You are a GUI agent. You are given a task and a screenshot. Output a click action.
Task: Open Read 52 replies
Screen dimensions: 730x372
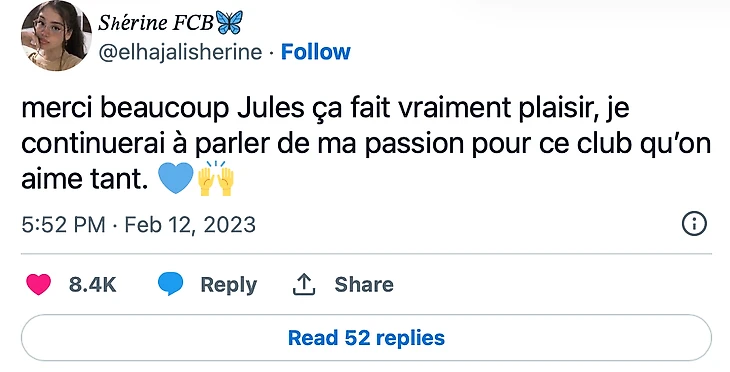click(x=366, y=338)
